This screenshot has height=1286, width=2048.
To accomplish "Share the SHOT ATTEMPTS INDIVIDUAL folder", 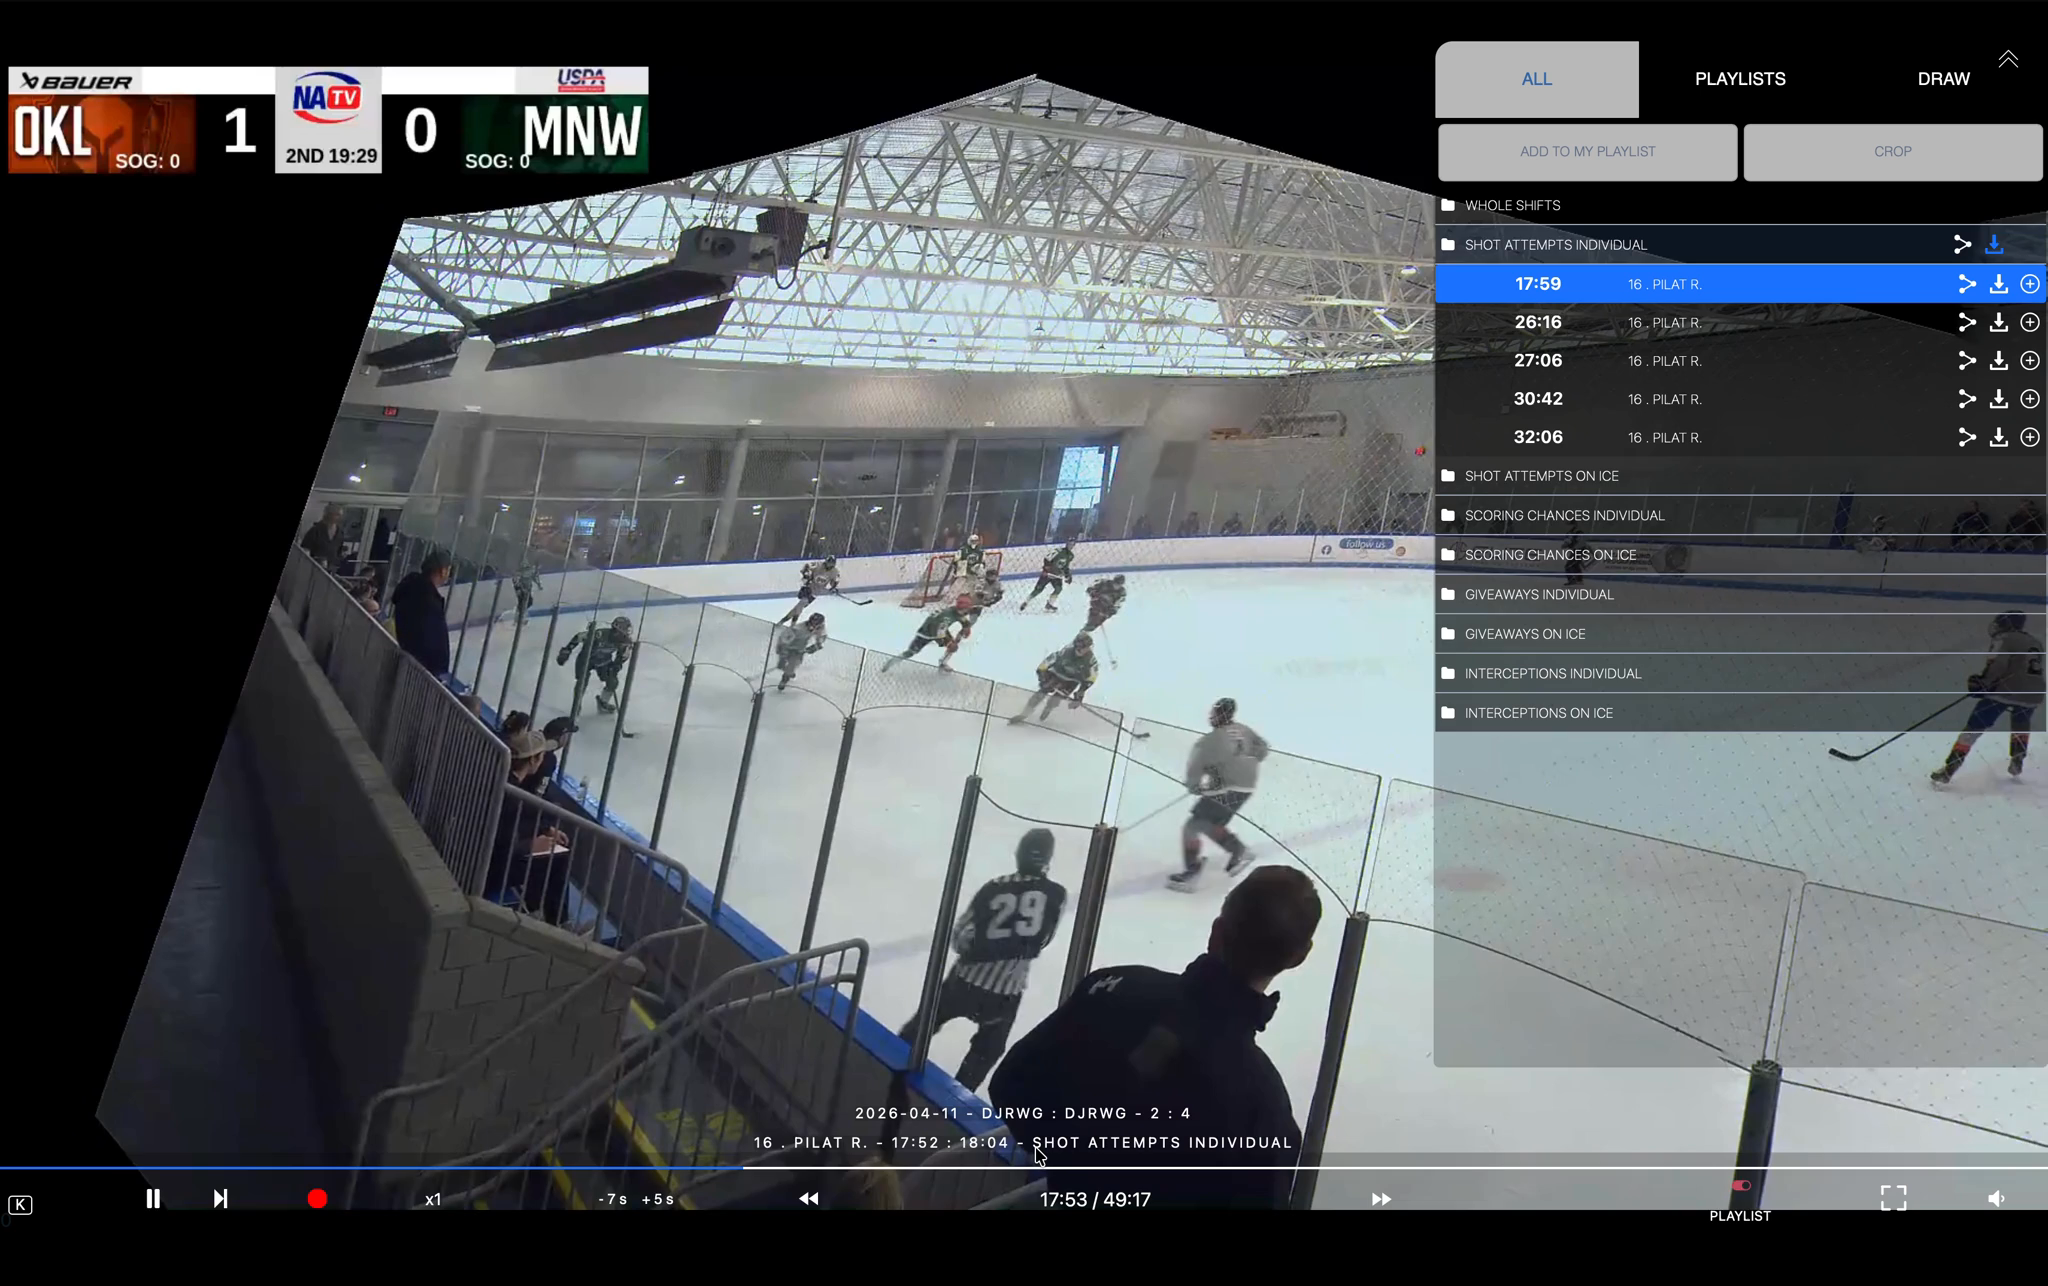I will click(x=1962, y=244).
